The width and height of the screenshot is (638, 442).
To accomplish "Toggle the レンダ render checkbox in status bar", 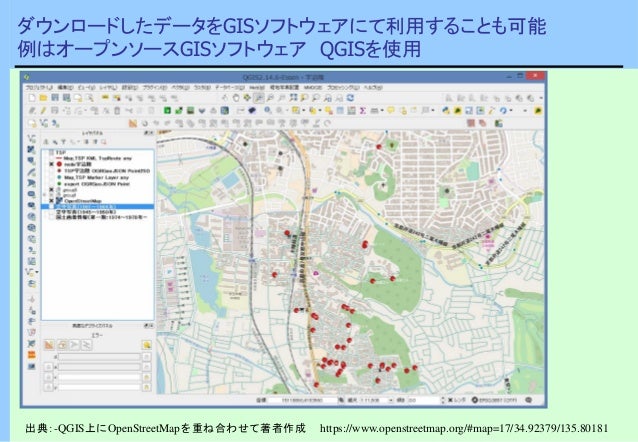I will tap(450, 400).
